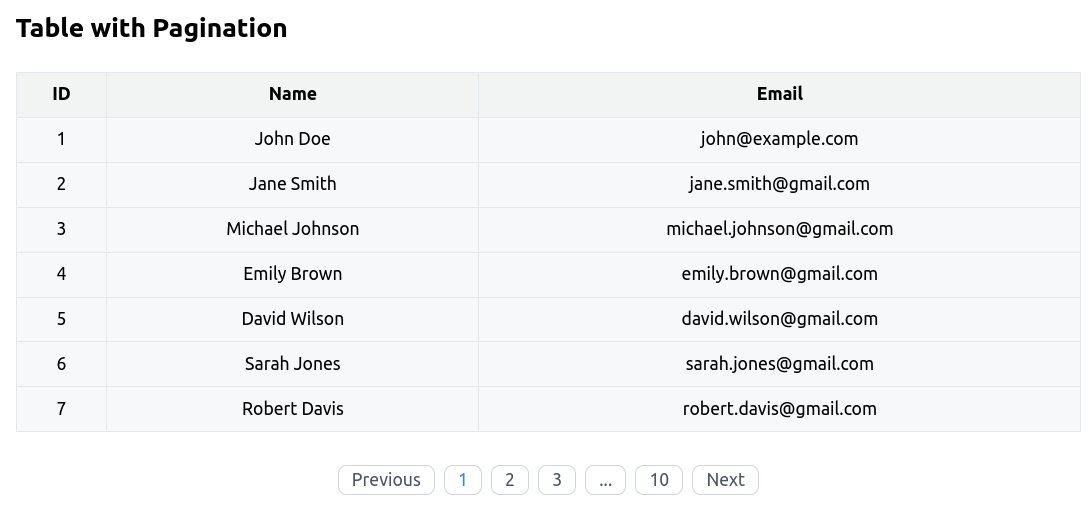Select ID cell for Robert Davis
Viewport: 1092px width, 506px height.
(61, 409)
